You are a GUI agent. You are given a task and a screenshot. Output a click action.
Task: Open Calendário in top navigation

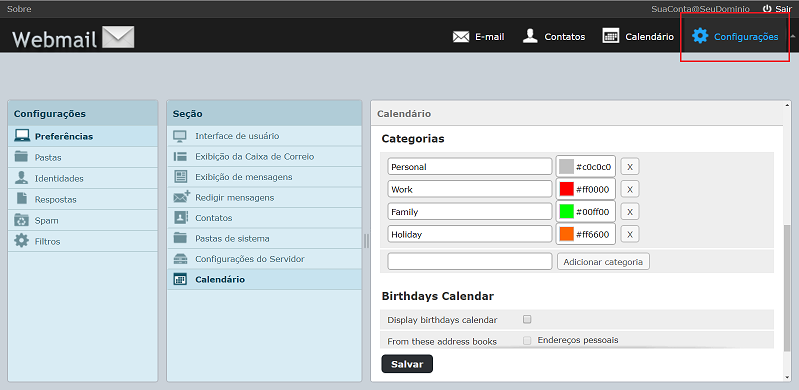[649, 37]
